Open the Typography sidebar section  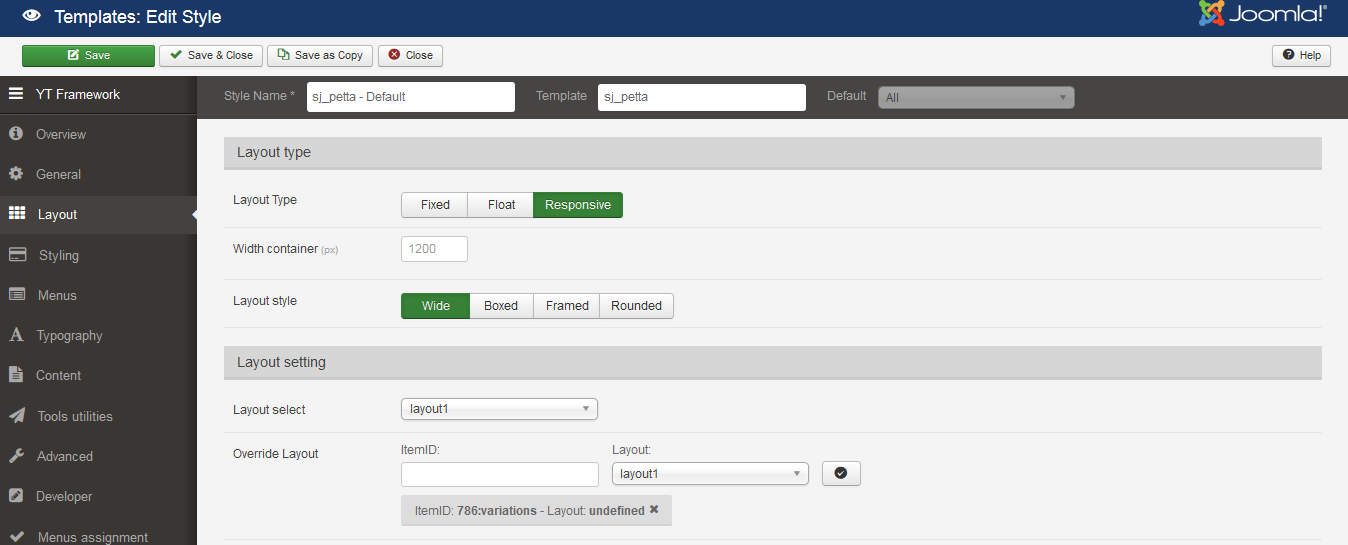69,336
